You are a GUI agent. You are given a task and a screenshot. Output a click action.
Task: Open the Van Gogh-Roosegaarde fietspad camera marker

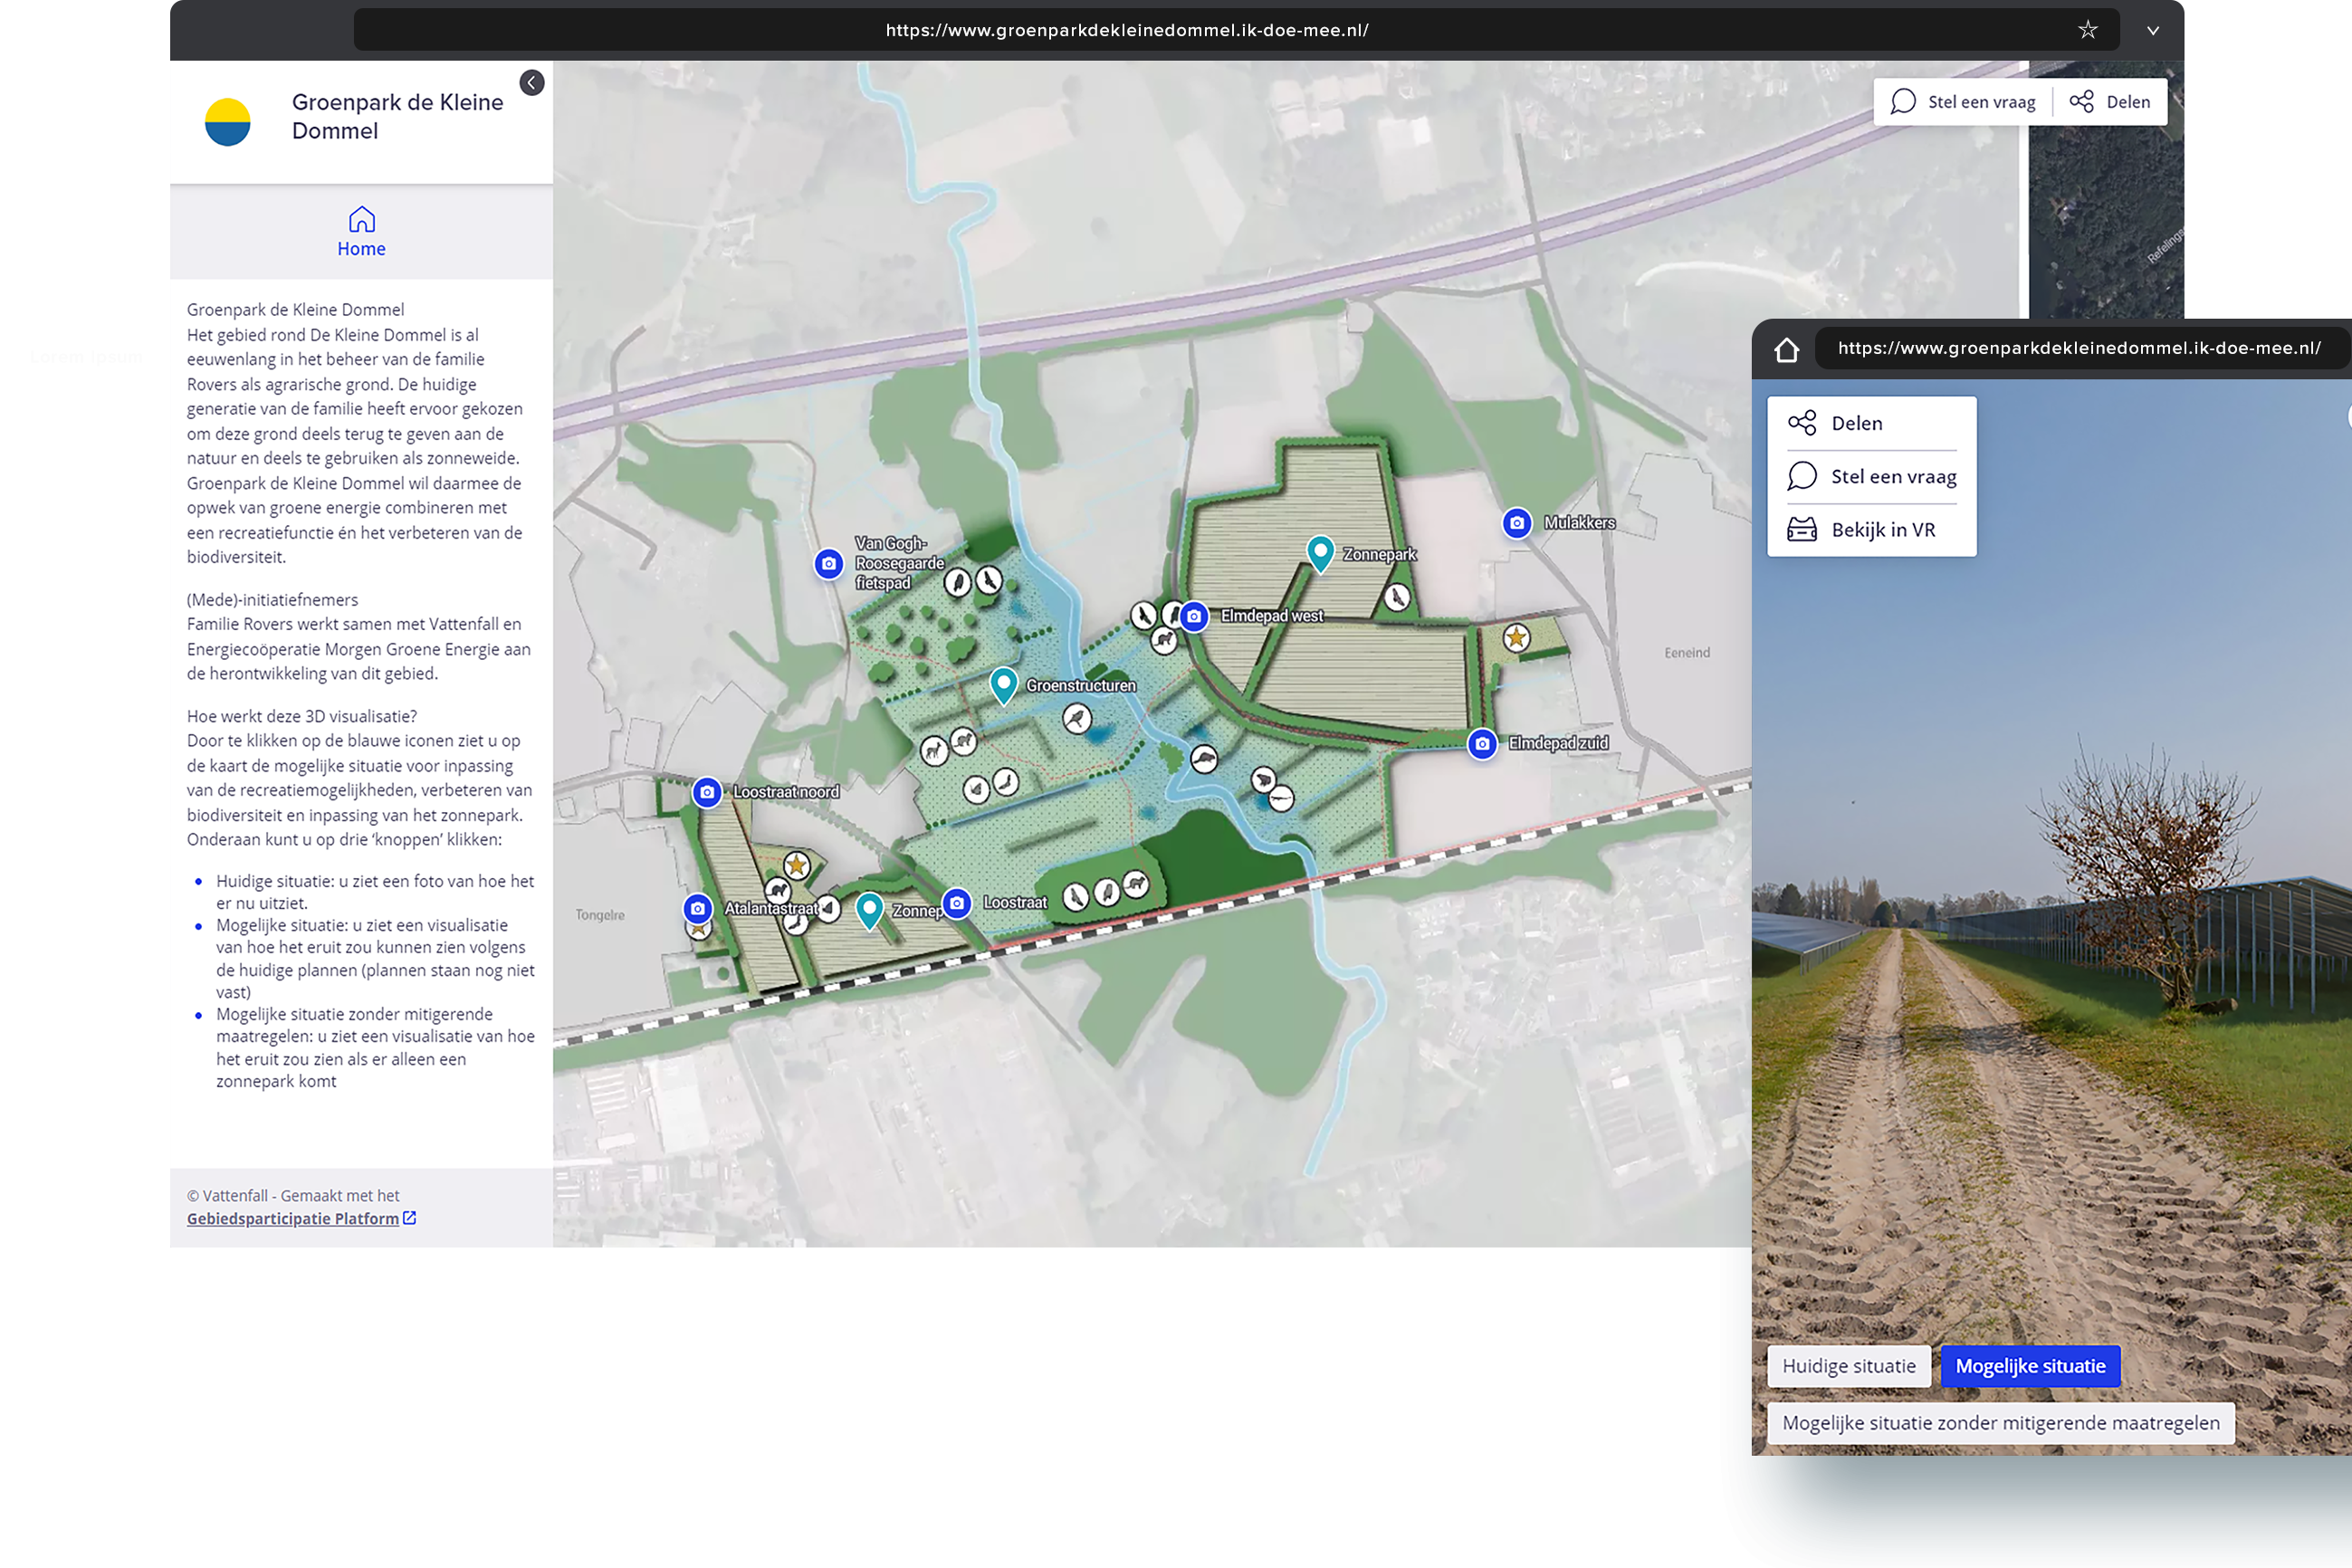(x=828, y=564)
